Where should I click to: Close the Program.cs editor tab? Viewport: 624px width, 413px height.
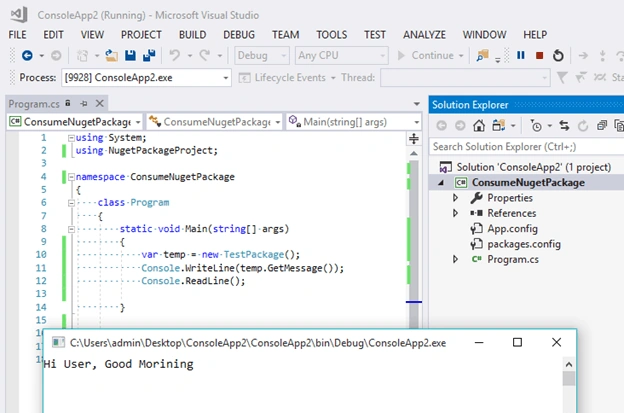[99, 103]
